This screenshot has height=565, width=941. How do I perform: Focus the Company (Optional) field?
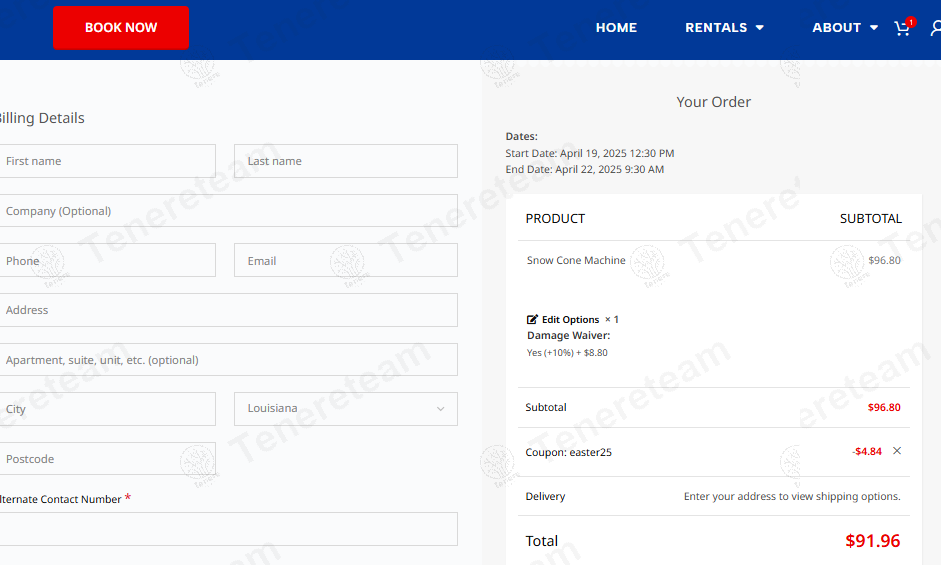pyautogui.click(x=229, y=211)
